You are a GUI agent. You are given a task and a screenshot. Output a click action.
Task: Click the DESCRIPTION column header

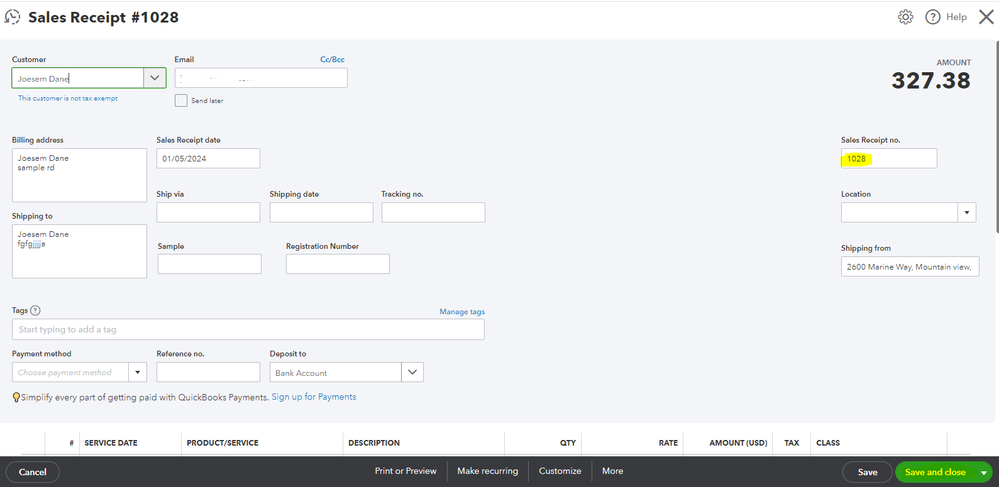point(374,443)
